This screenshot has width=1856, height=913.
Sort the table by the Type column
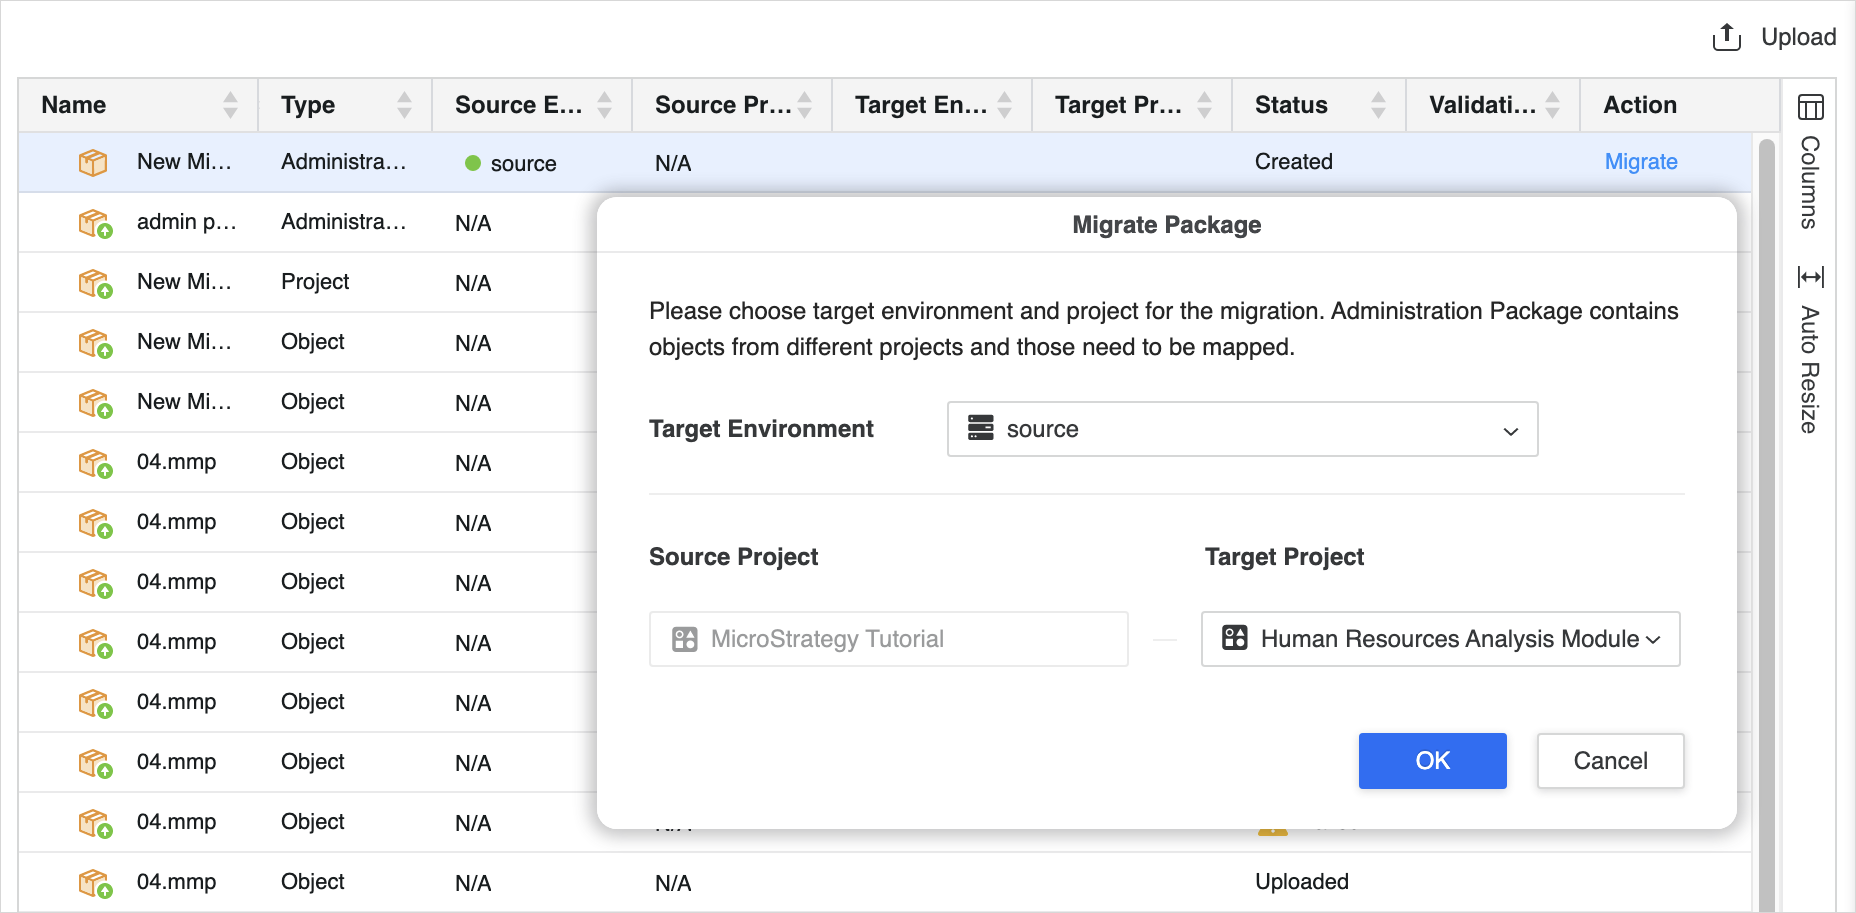[x=404, y=105]
